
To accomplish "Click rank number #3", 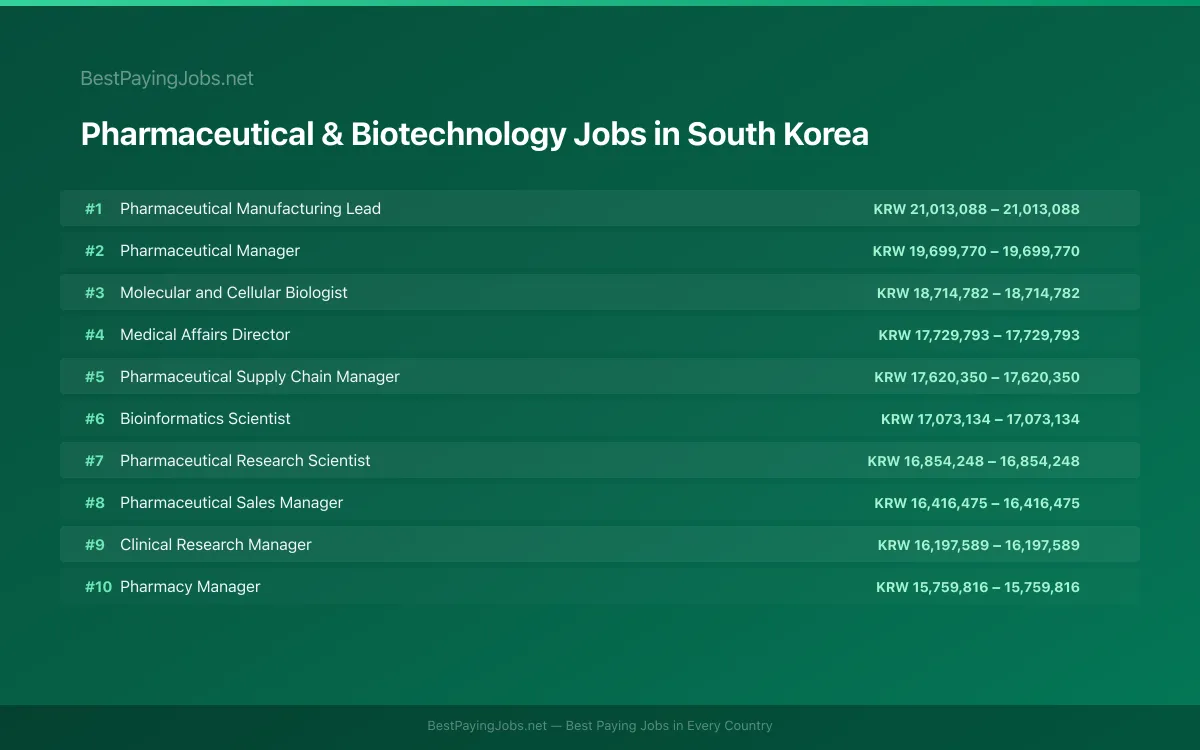I will tap(94, 293).
